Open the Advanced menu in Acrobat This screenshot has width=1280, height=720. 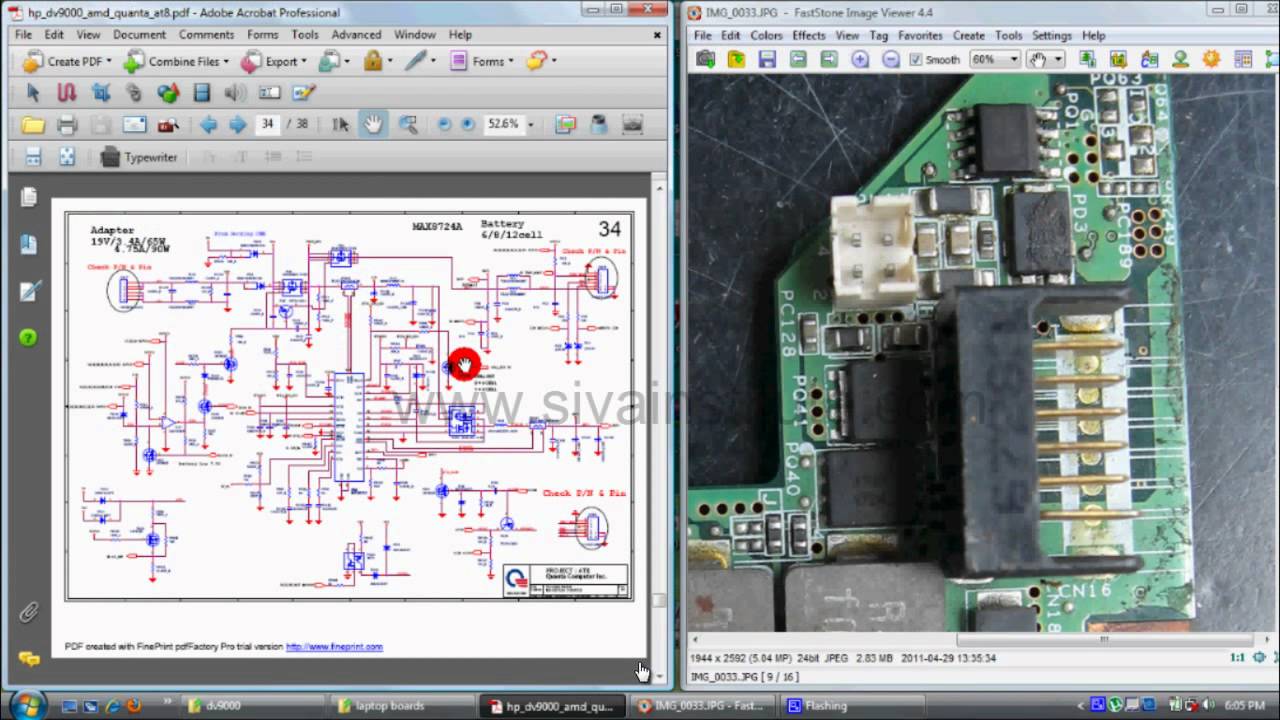356,34
